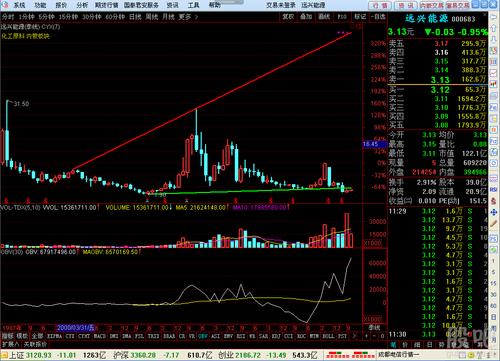Screen dimensions: 500x361
Task: Expand the 更多 period options
Action: click(x=188, y=16)
